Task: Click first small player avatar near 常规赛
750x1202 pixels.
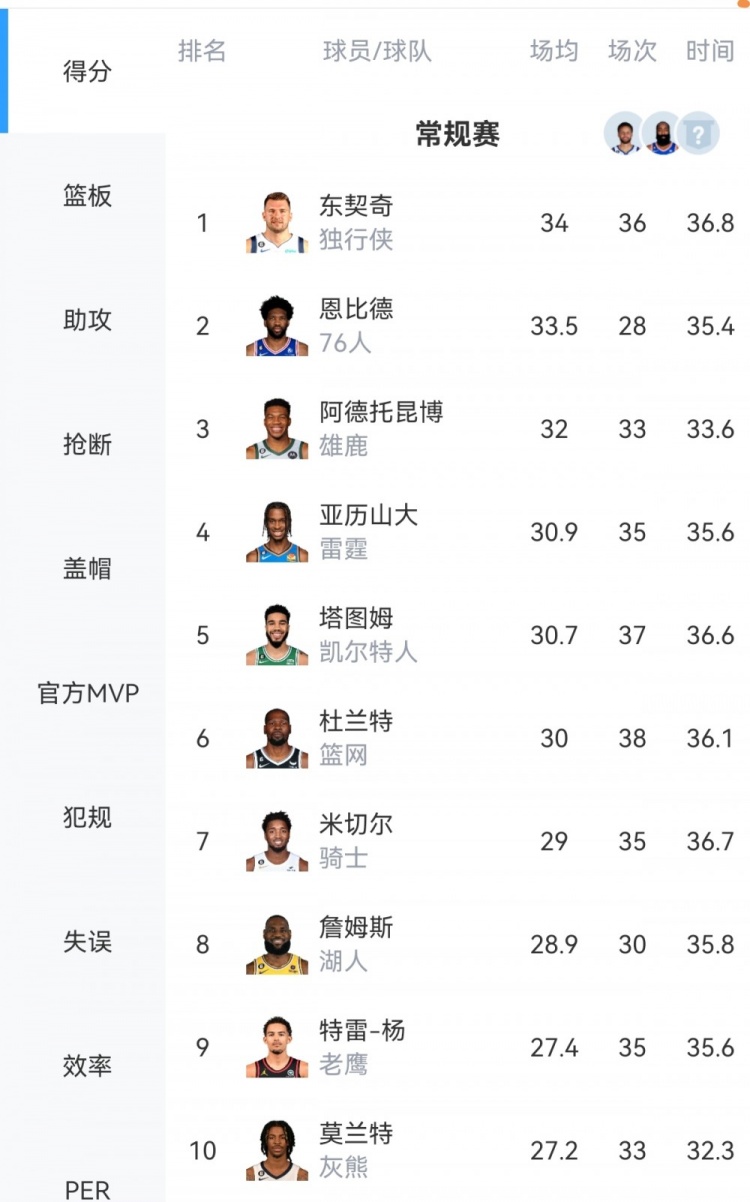Action: click(625, 133)
